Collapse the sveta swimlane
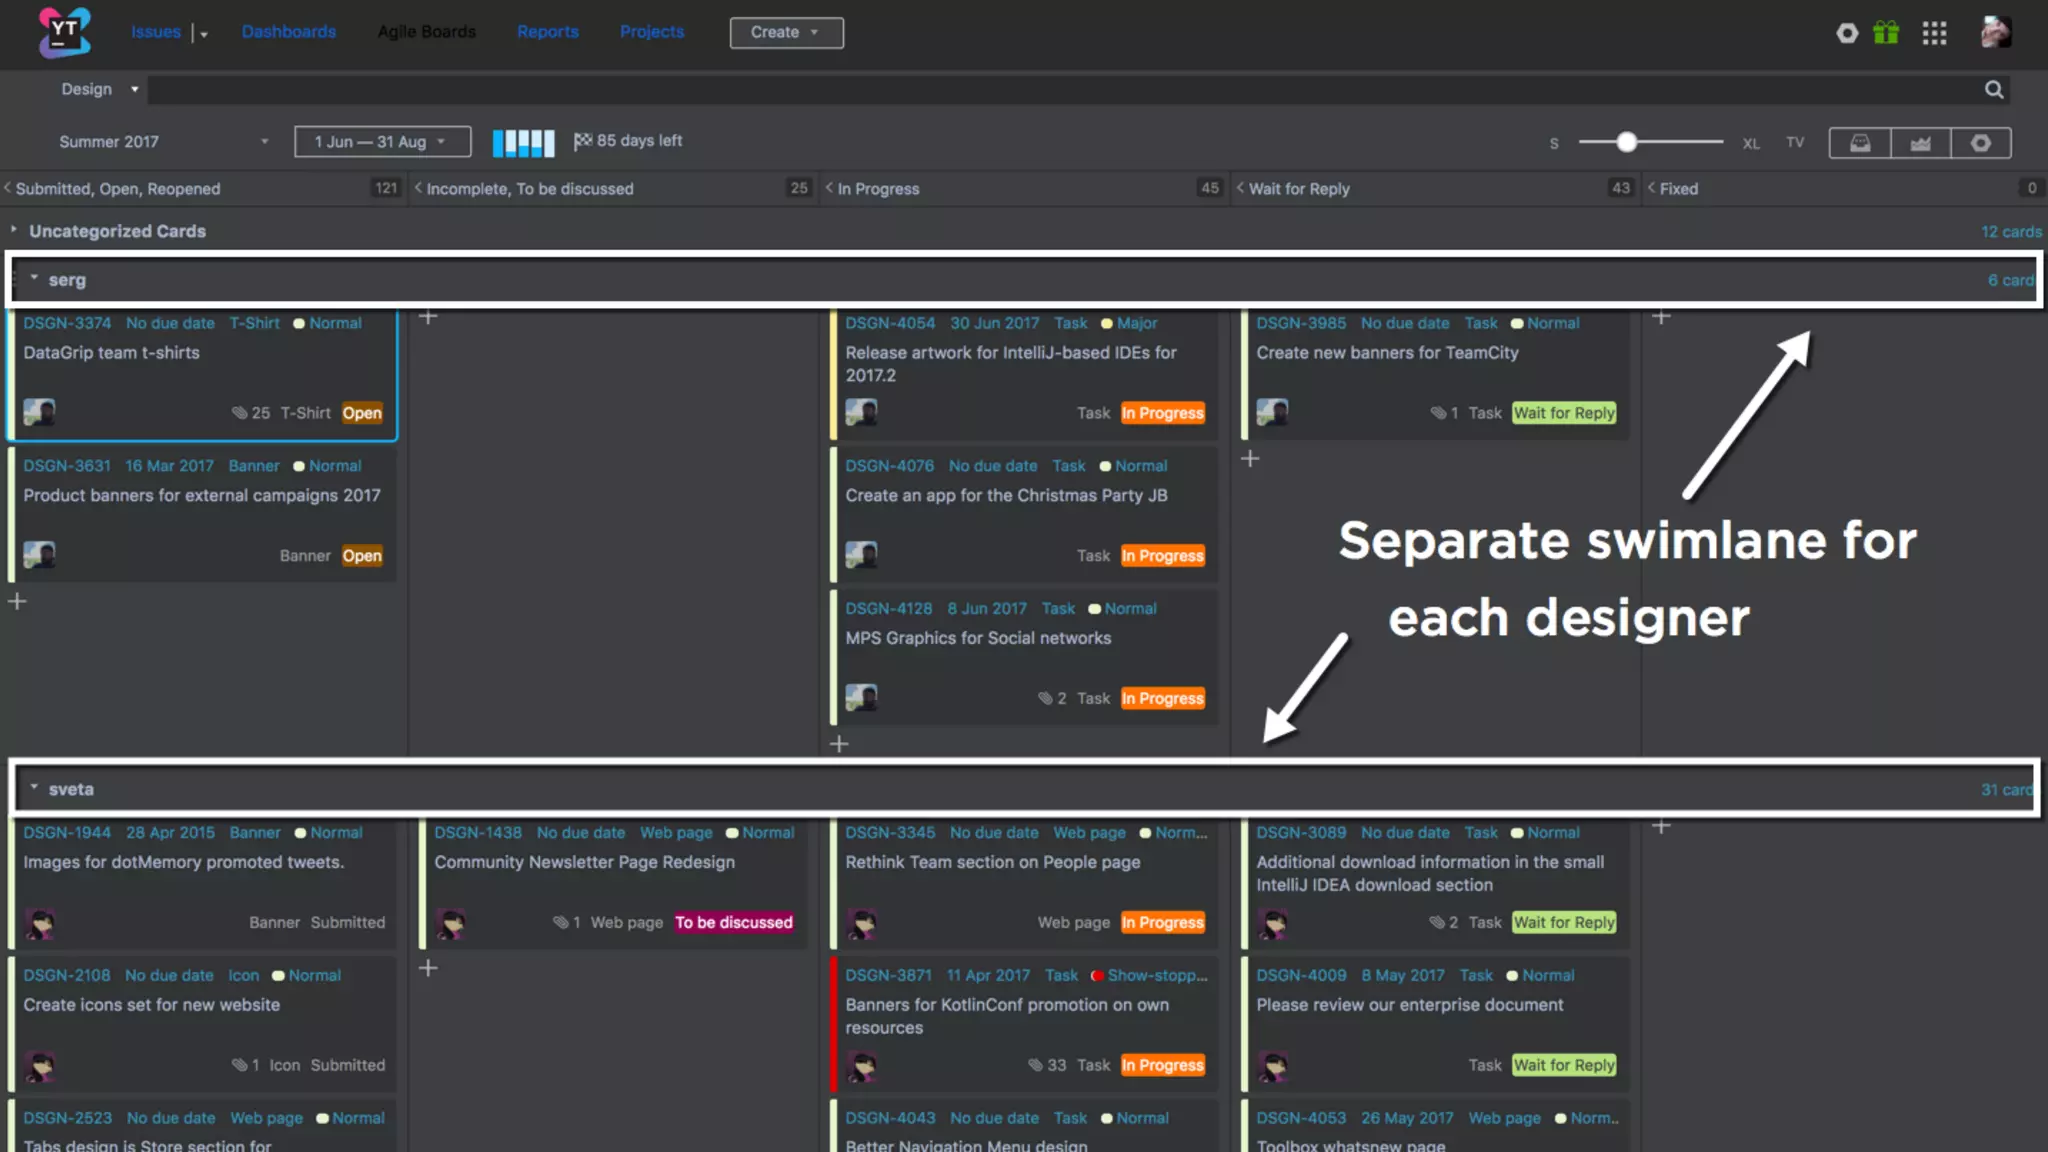The height and width of the screenshot is (1152, 2048). [x=34, y=787]
